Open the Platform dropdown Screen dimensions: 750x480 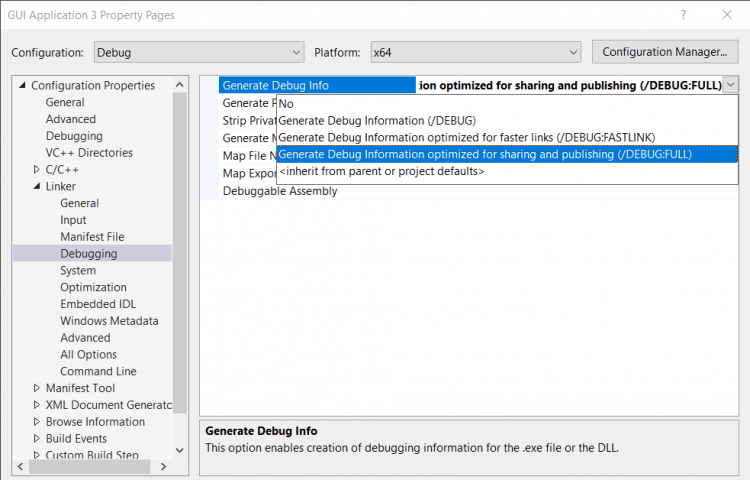click(x=474, y=52)
